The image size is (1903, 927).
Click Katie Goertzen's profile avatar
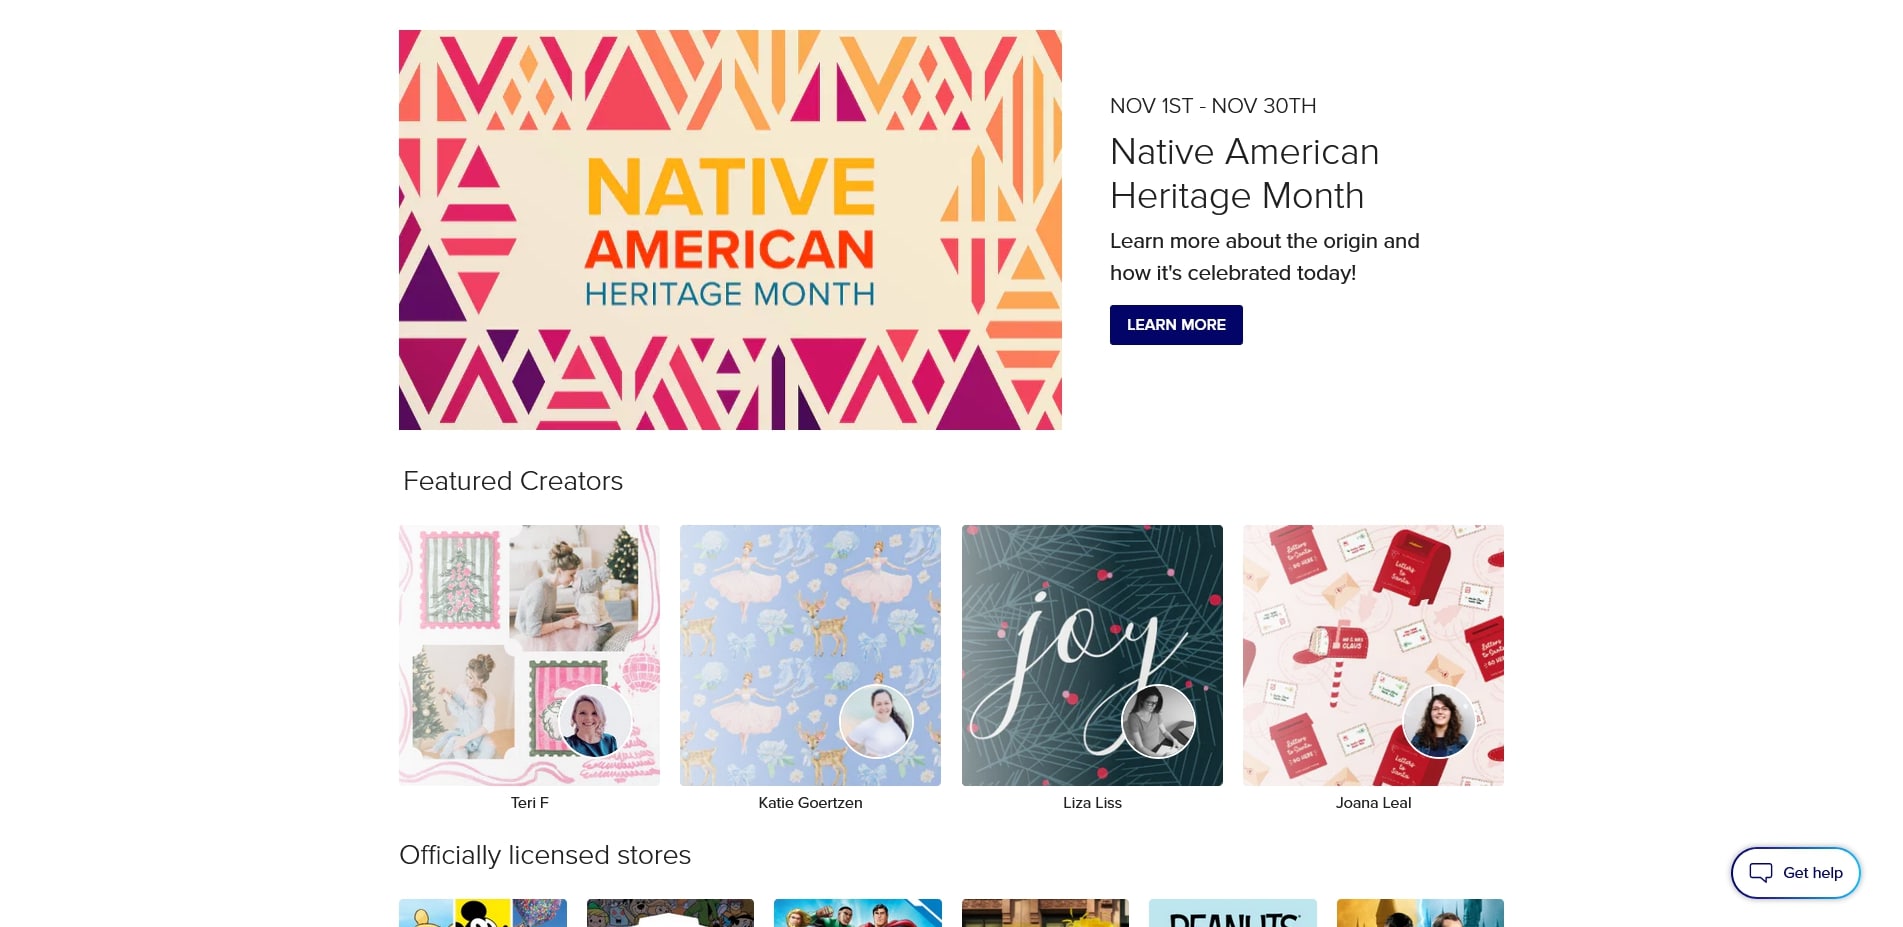(876, 721)
